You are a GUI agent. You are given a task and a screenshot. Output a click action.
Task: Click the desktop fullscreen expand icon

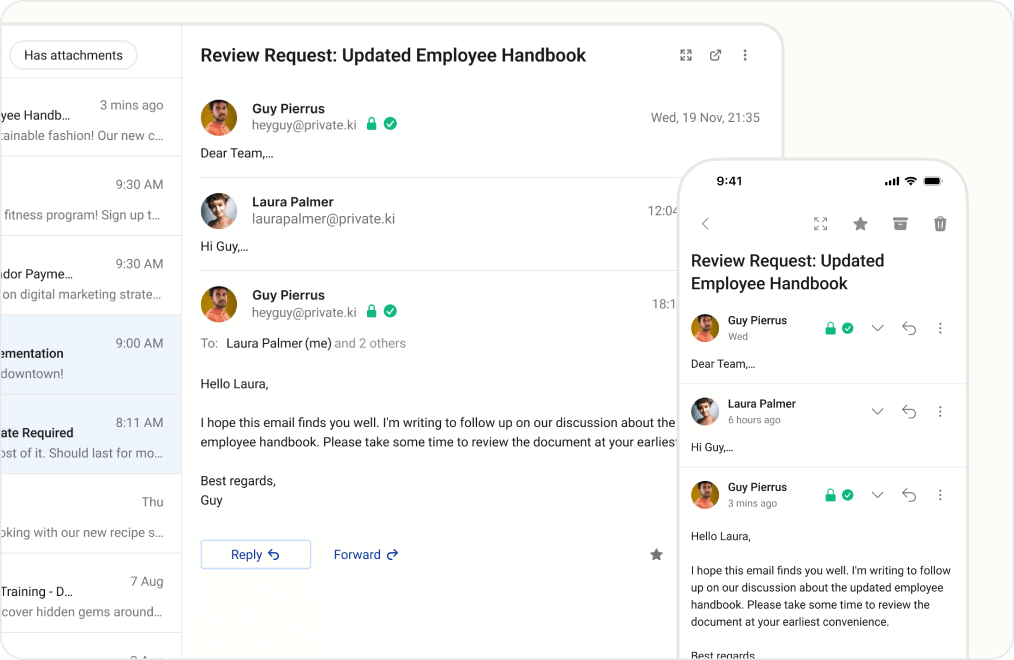pos(686,55)
